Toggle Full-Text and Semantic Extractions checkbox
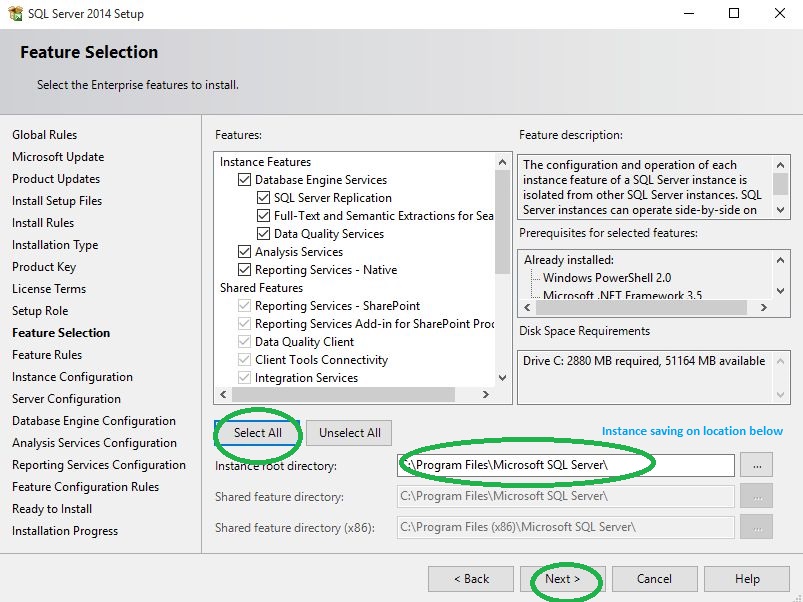 coord(263,216)
